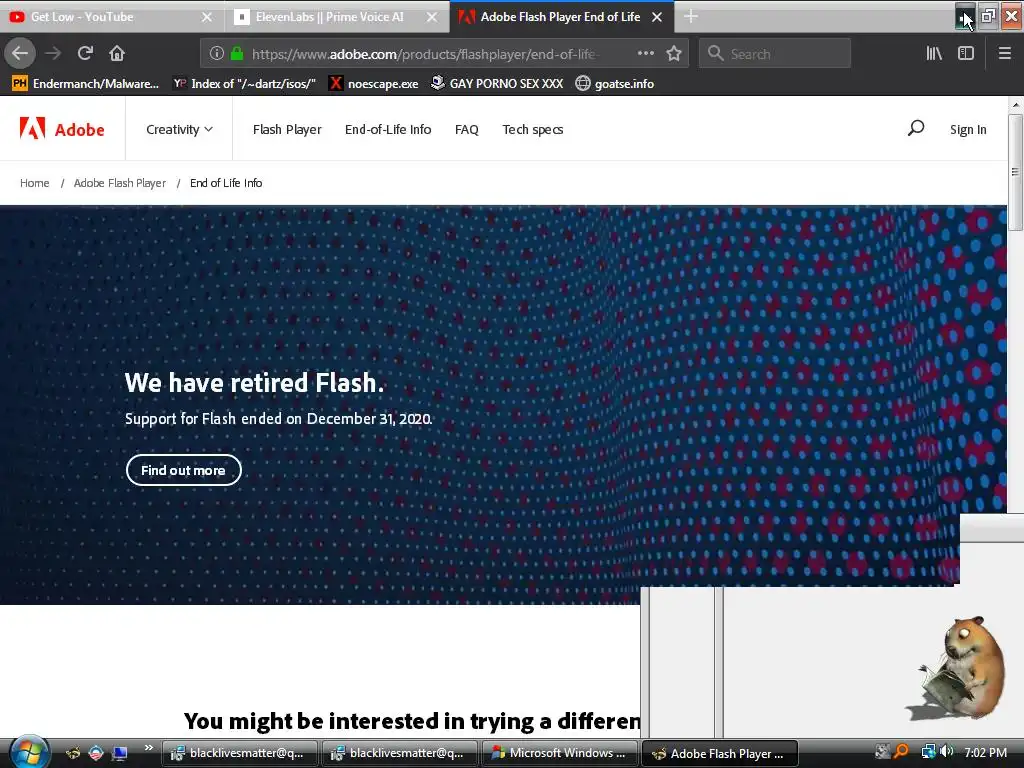This screenshot has width=1024, height=768.
Task: Close the Get Low YouTube tab
Action: (206, 17)
